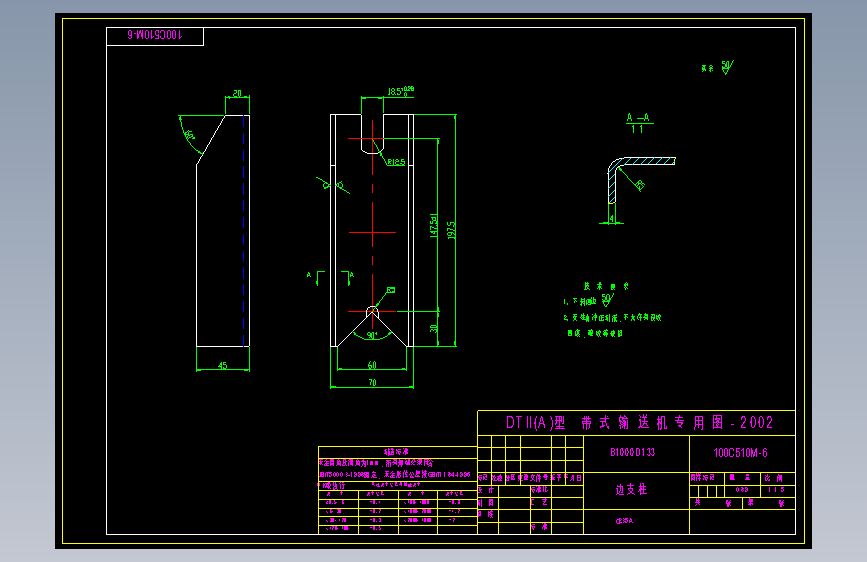
Task: Select the left A section cut marker
Action: (x=316, y=278)
